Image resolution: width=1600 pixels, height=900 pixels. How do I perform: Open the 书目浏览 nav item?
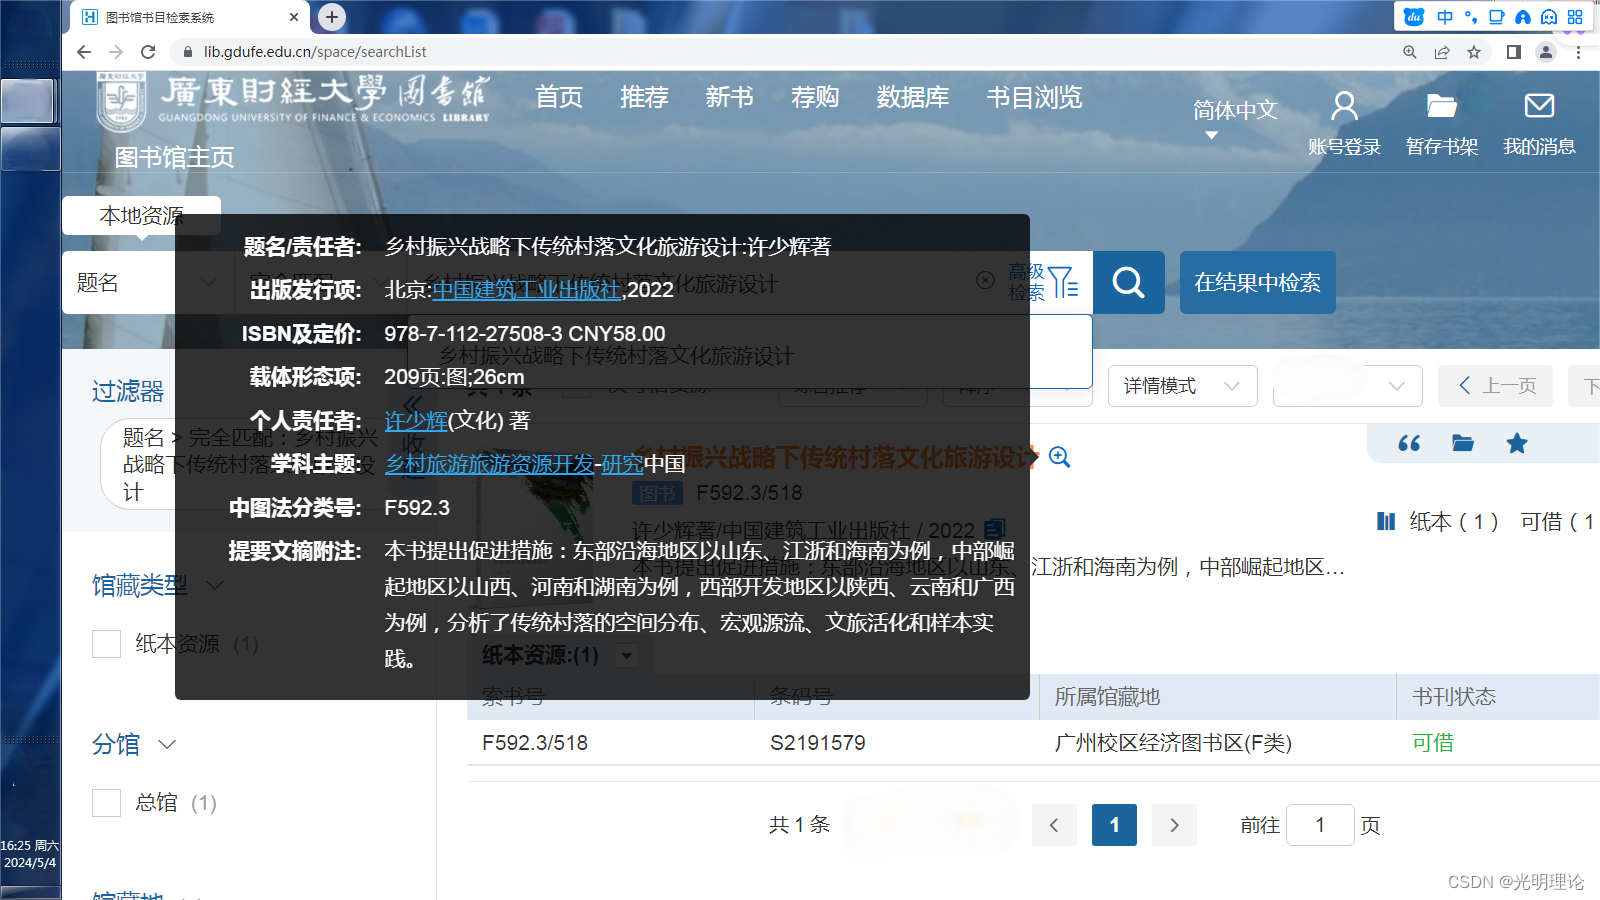click(x=1034, y=97)
